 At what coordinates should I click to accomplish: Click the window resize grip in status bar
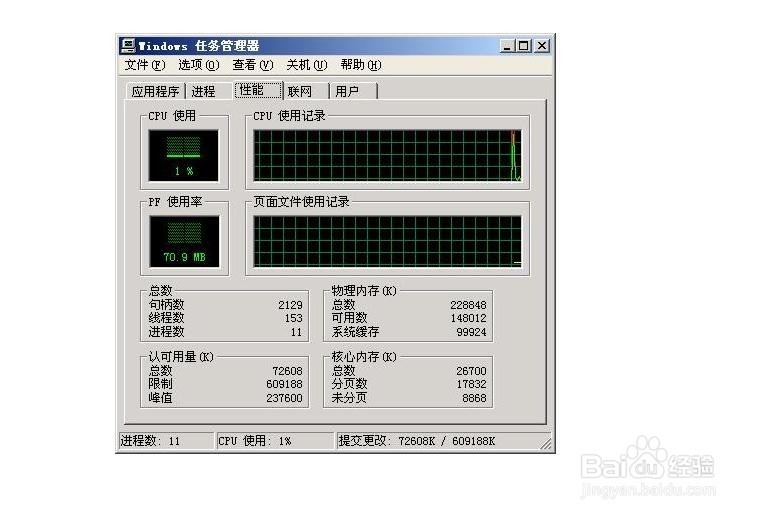(x=546, y=444)
